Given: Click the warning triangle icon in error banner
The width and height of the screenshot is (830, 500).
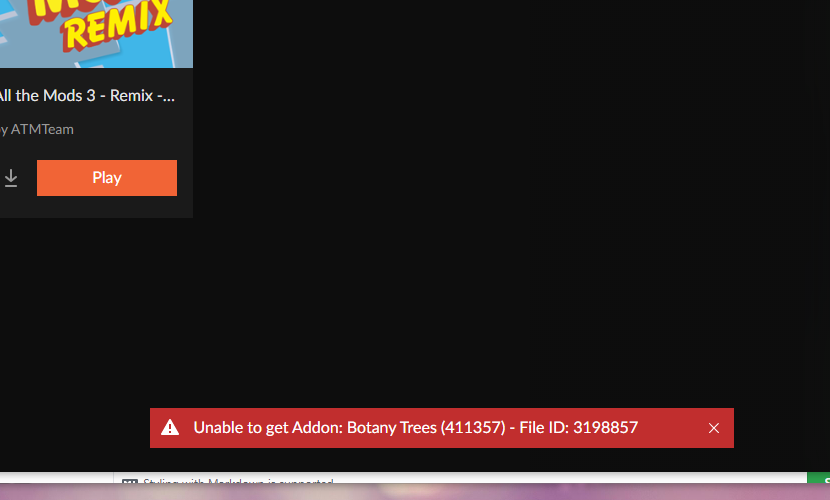Looking at the screenshot, I should (170, 428).
